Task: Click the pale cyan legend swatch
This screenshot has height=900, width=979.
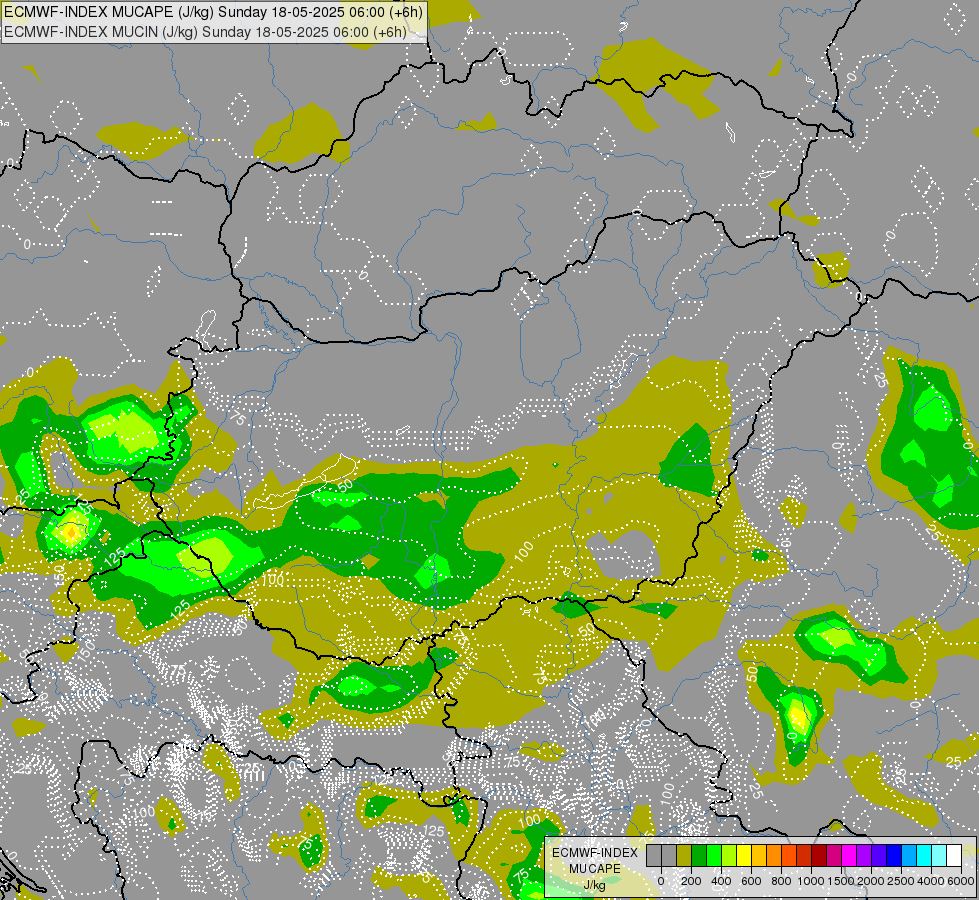Action: [939, 856]
